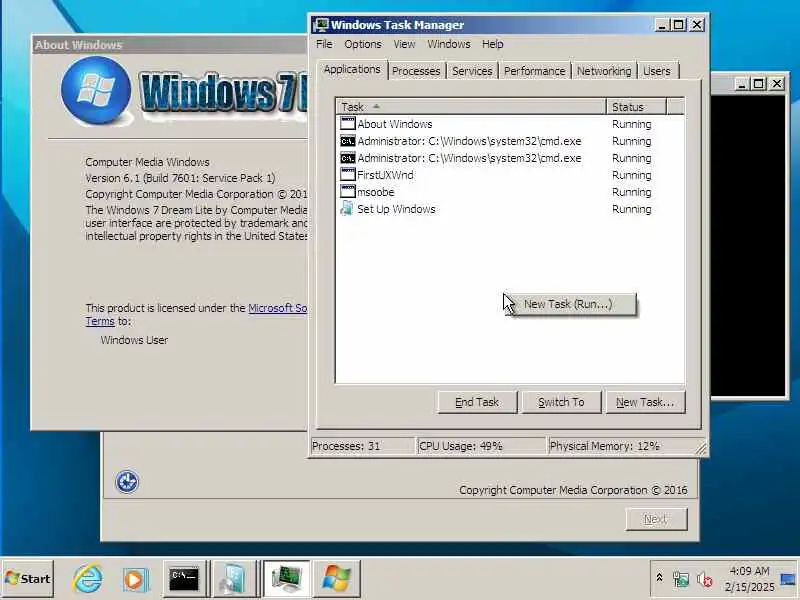Open the Microsoft Software License link
The width and height of the screenshot is (800, 600).
[278, 308]
